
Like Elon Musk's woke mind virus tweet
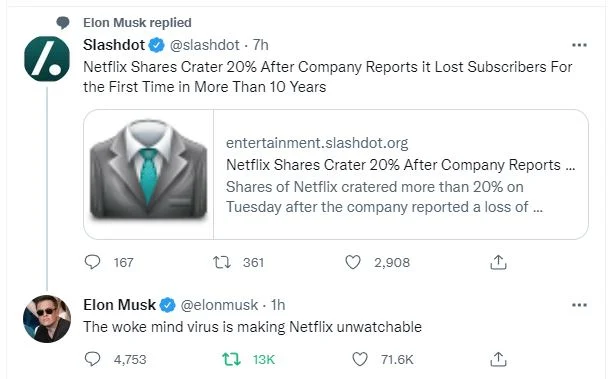click(x=360, y=359)
